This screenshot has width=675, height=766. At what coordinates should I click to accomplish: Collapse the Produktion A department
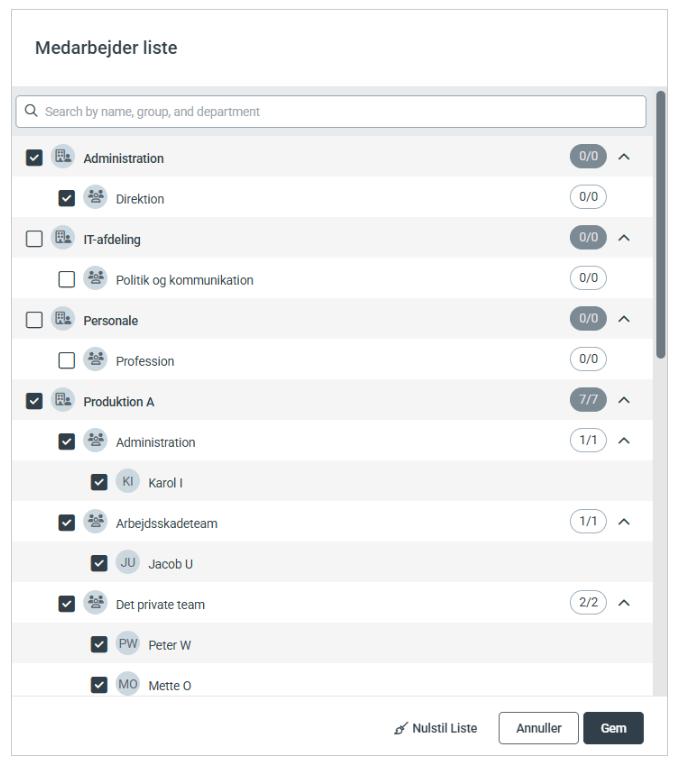coord(624,400)
